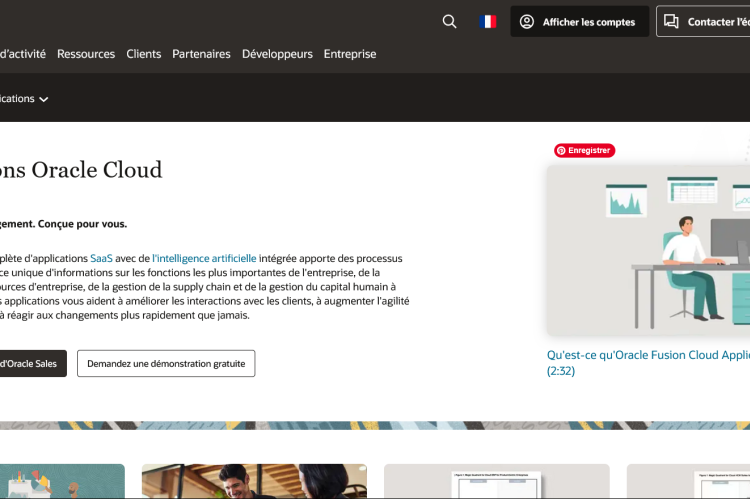The width and height of the screenshot is (750, 499).
Task: Select the card photo of smiling people
Action: (x=253, y=481)
